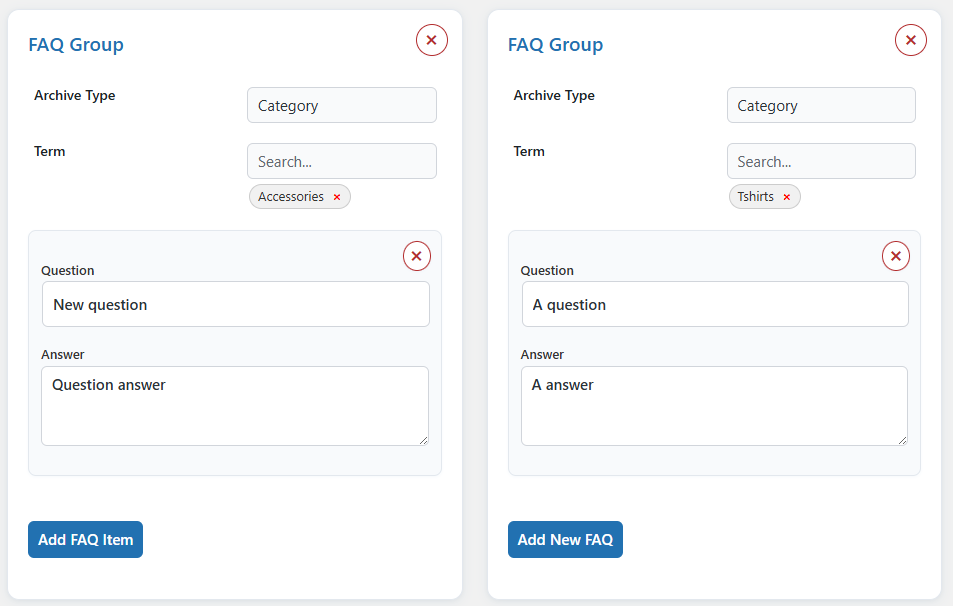Viewport: 953px width, 606px height.
Task: Click Term search field above Tshirts tag
Action: (821, 161)
